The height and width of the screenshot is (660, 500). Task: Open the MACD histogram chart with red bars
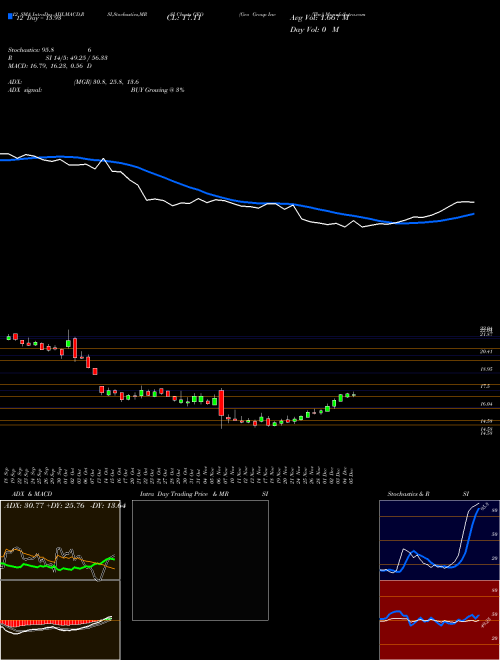pos(60,620)
